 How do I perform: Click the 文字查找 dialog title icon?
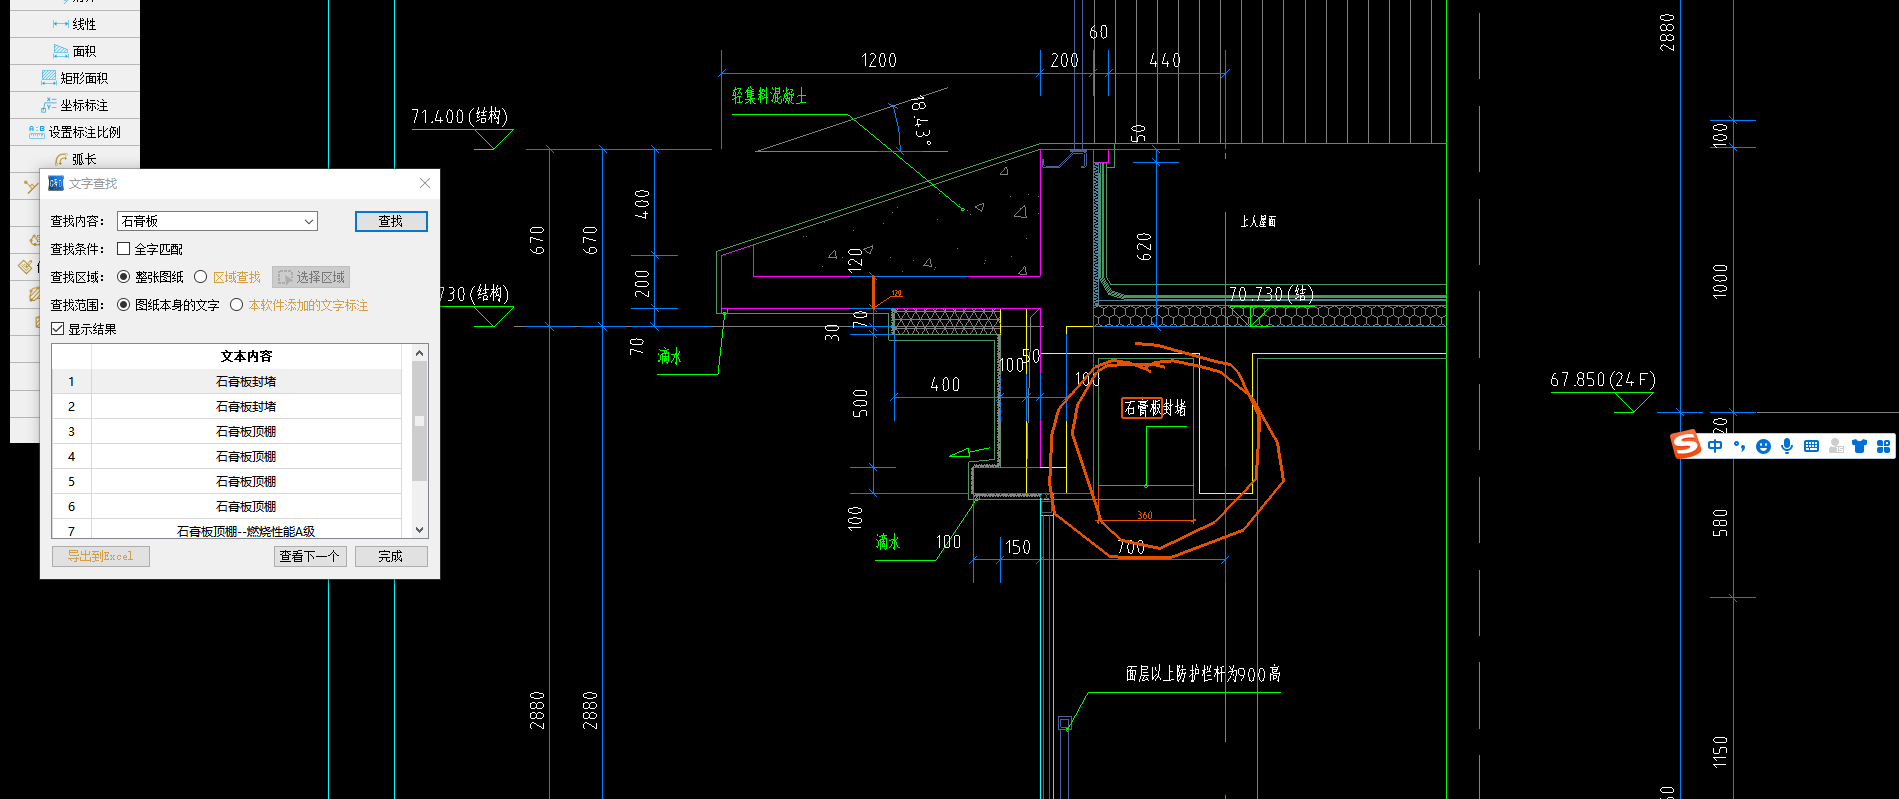56,183
